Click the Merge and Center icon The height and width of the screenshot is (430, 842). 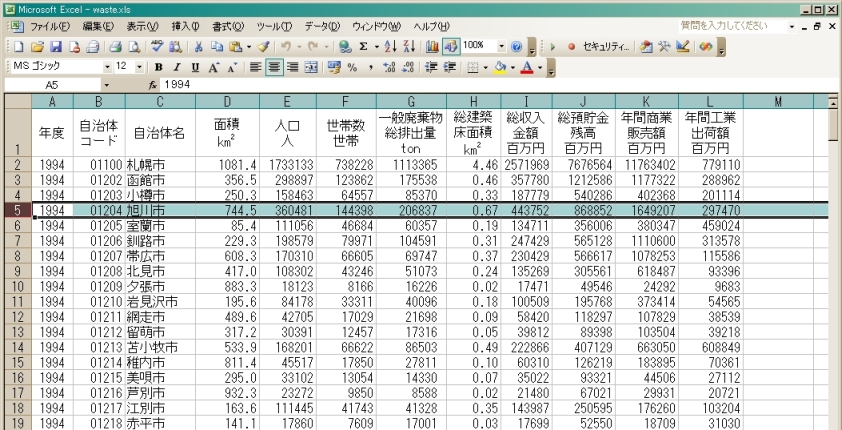tap(310, 67)
